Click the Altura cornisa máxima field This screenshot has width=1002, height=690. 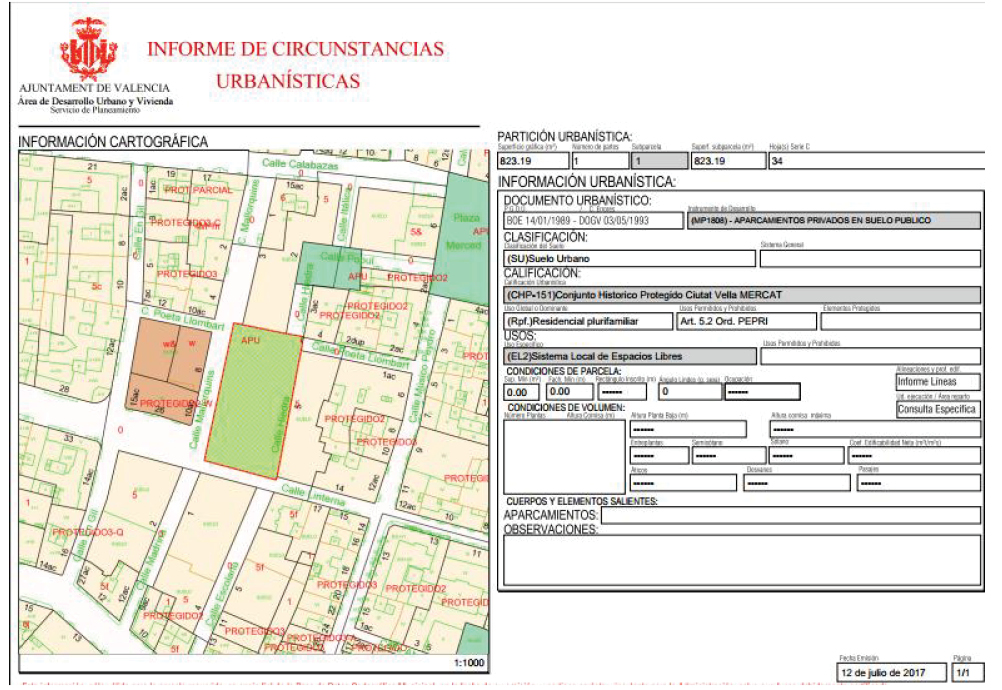tap(875, 429)
